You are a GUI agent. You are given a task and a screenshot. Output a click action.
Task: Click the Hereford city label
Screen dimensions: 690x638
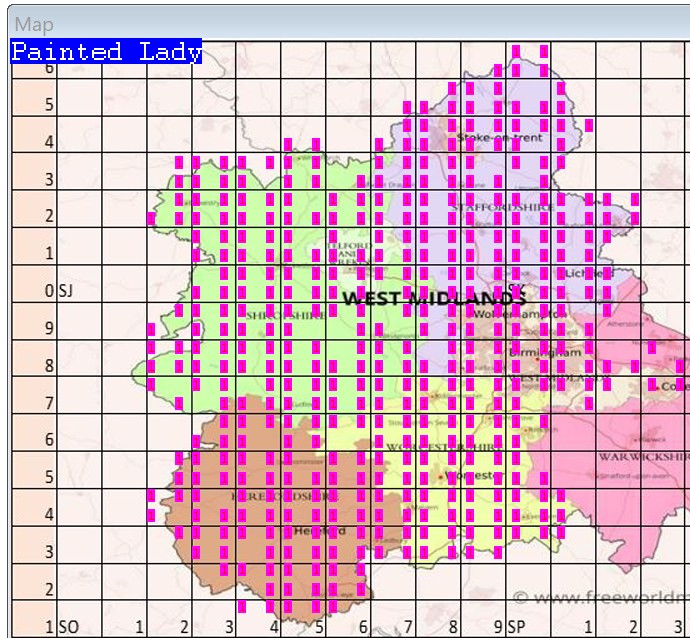pyautogui.click(x=319, y=531)
